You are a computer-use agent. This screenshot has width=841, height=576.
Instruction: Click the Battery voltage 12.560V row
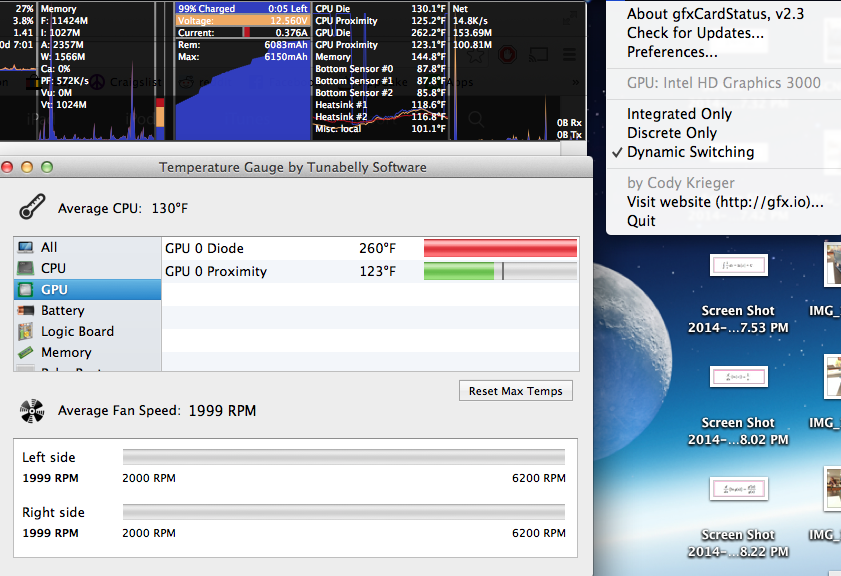(x=242, y=20)
